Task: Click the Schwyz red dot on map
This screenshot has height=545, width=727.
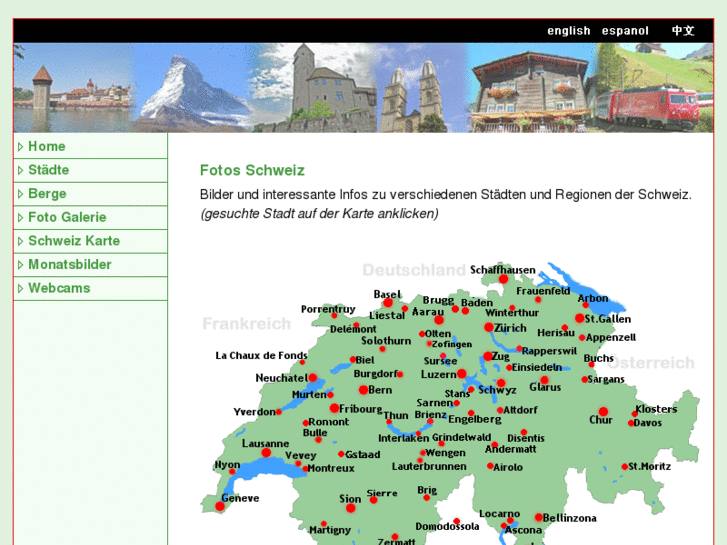Action: [x=501, y=383]
